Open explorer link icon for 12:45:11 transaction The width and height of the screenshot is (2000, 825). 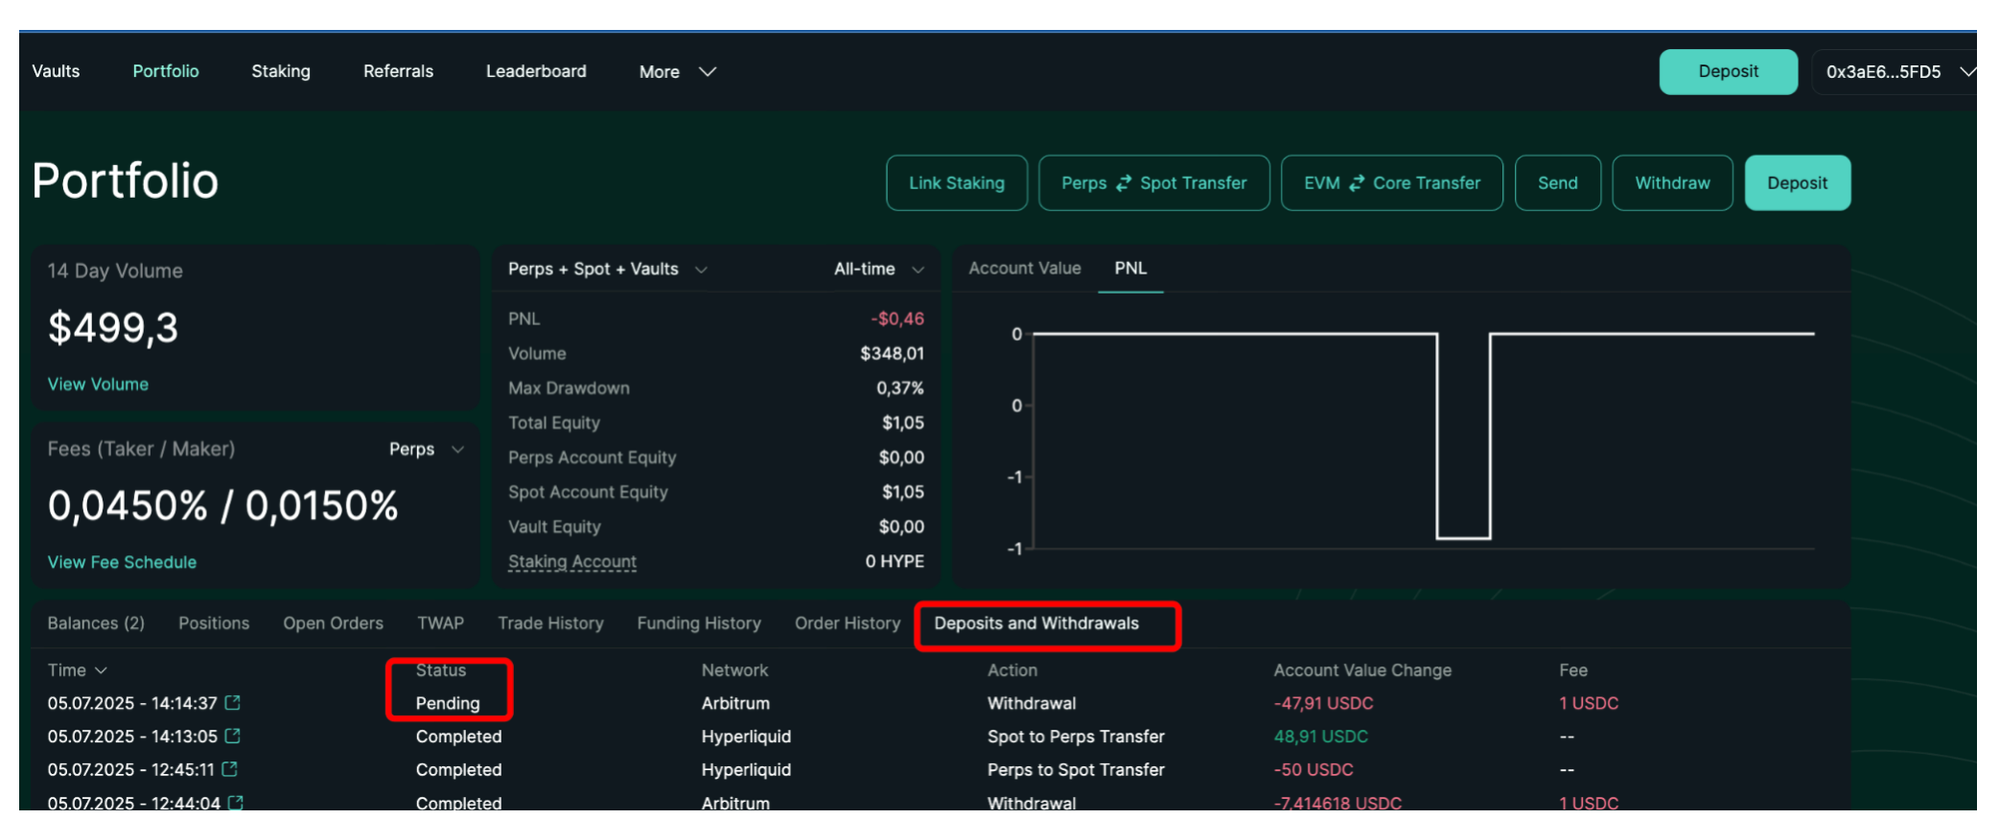pyautogui.click(x=230, y=769)
